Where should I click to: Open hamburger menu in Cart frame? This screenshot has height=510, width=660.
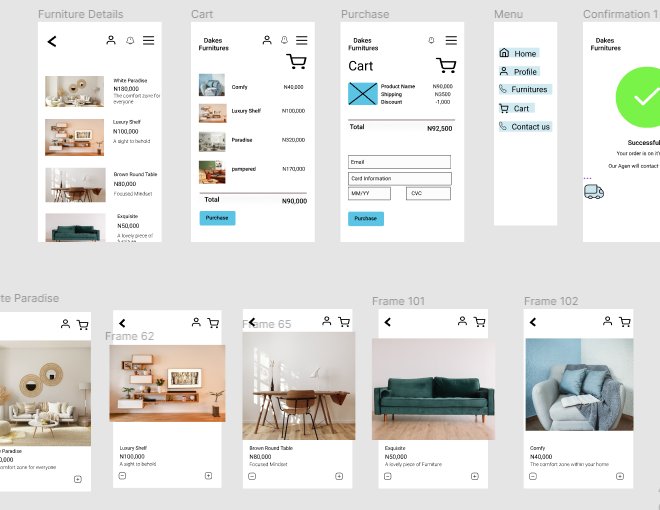(x=301, y=40)
